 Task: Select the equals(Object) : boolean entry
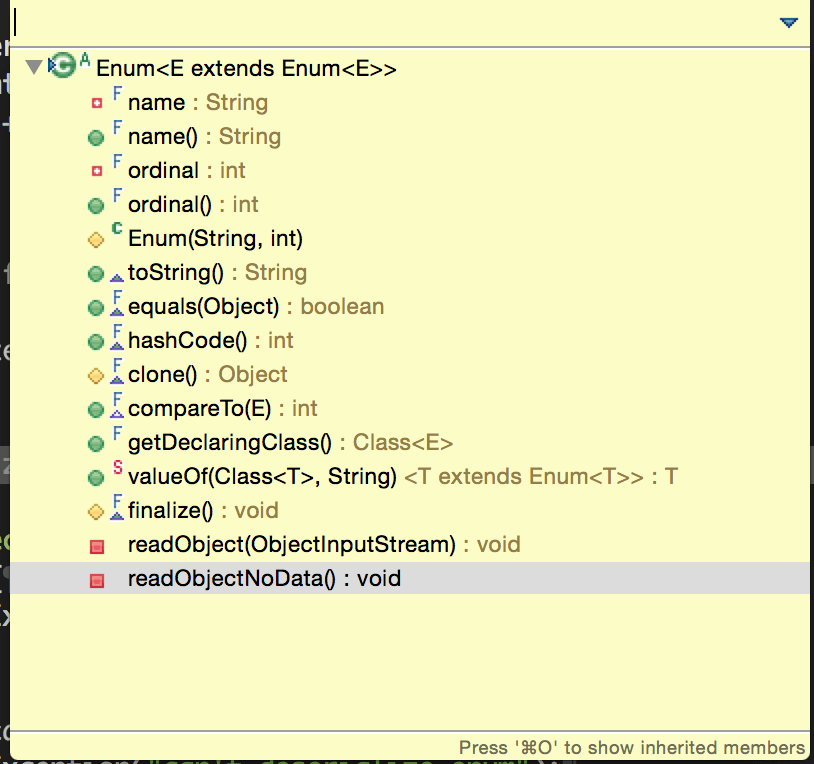[x=230, y=306]
